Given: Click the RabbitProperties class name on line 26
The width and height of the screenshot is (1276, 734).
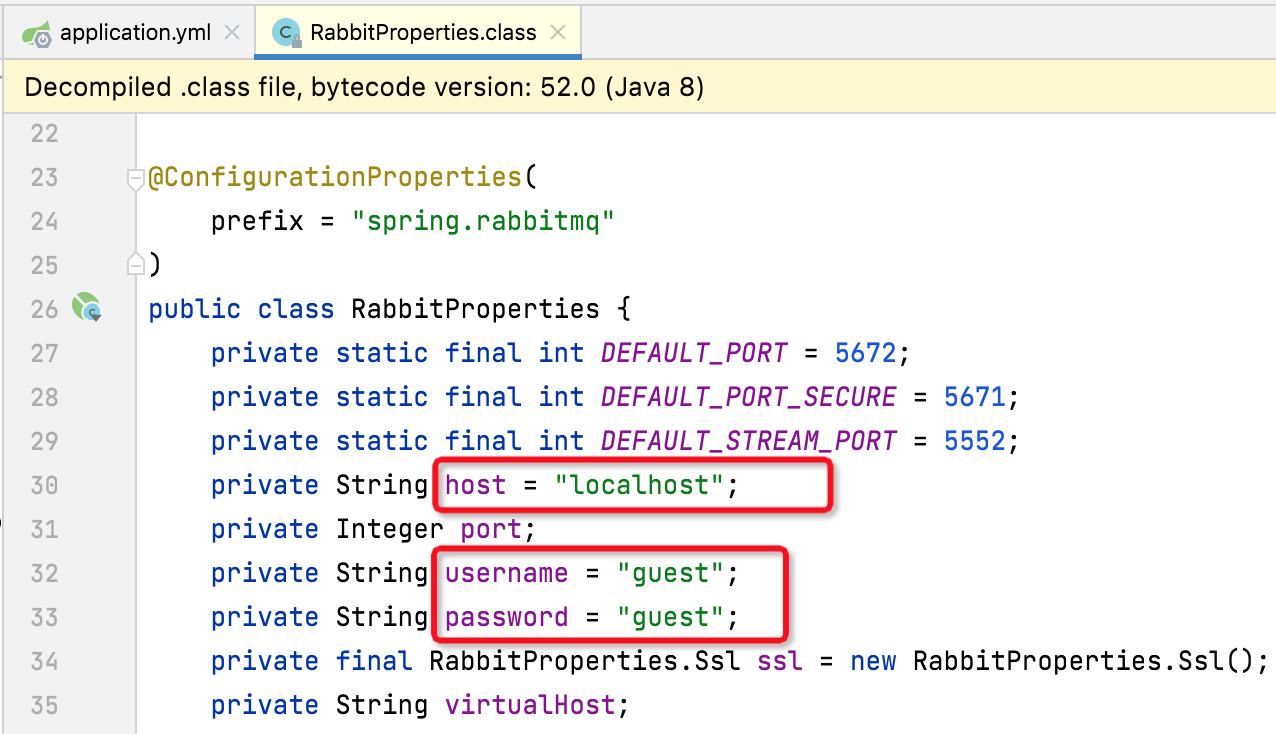Looking at the screenshot, I should click(475, 309).
